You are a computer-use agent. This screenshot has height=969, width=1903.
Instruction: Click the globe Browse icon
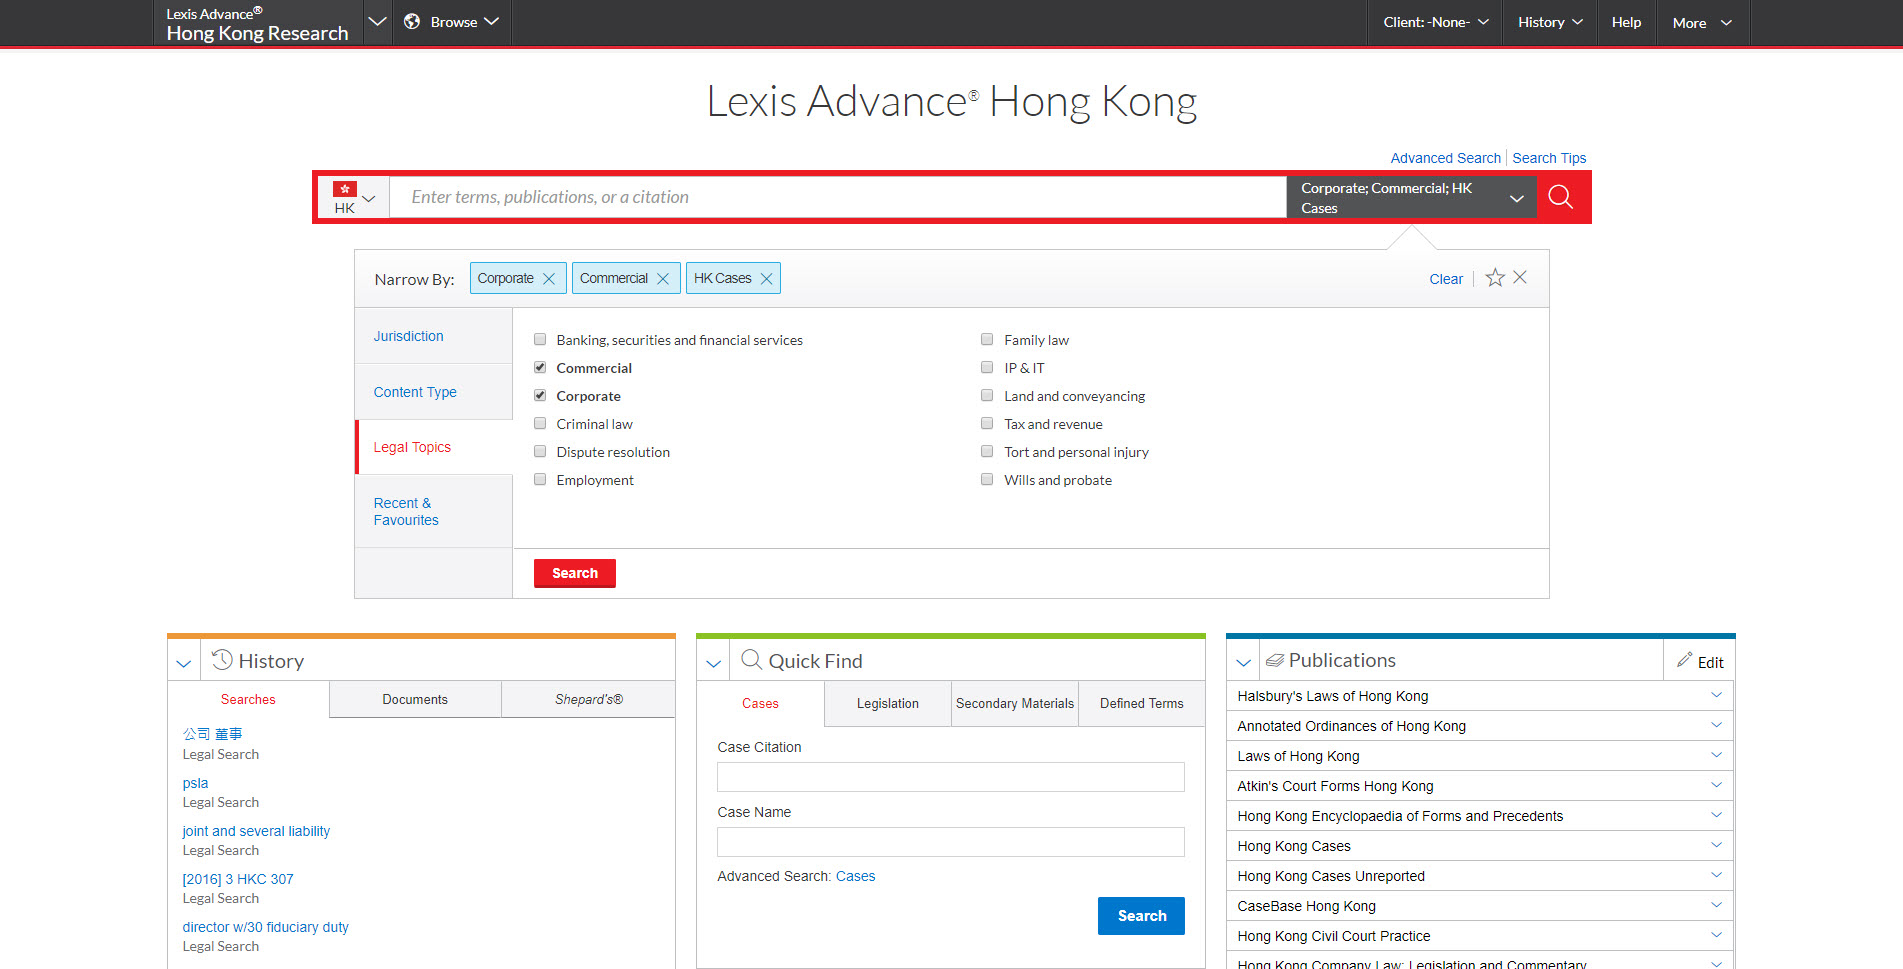click(x=412, y=22)
